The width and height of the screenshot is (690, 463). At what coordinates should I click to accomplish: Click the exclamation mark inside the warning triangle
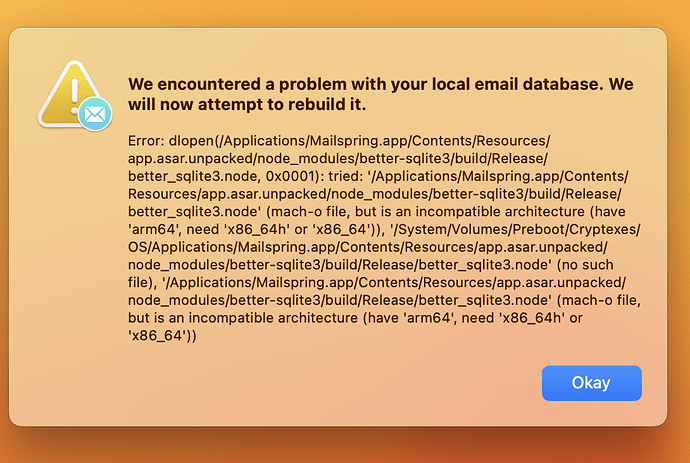coord(74,95)
